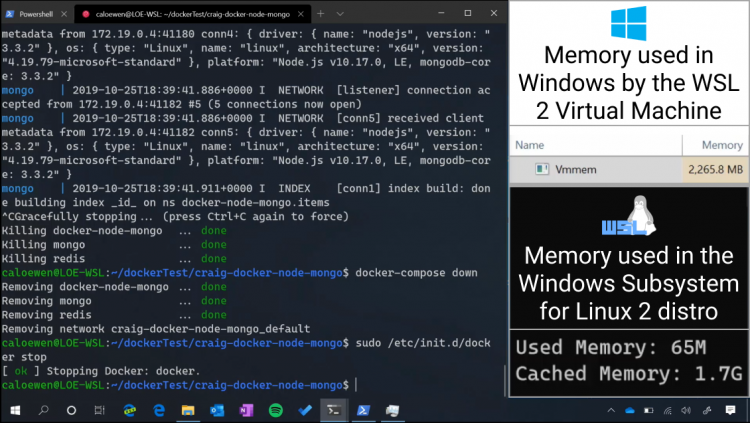Show hidden system tray icons

[x=609, y=411]
